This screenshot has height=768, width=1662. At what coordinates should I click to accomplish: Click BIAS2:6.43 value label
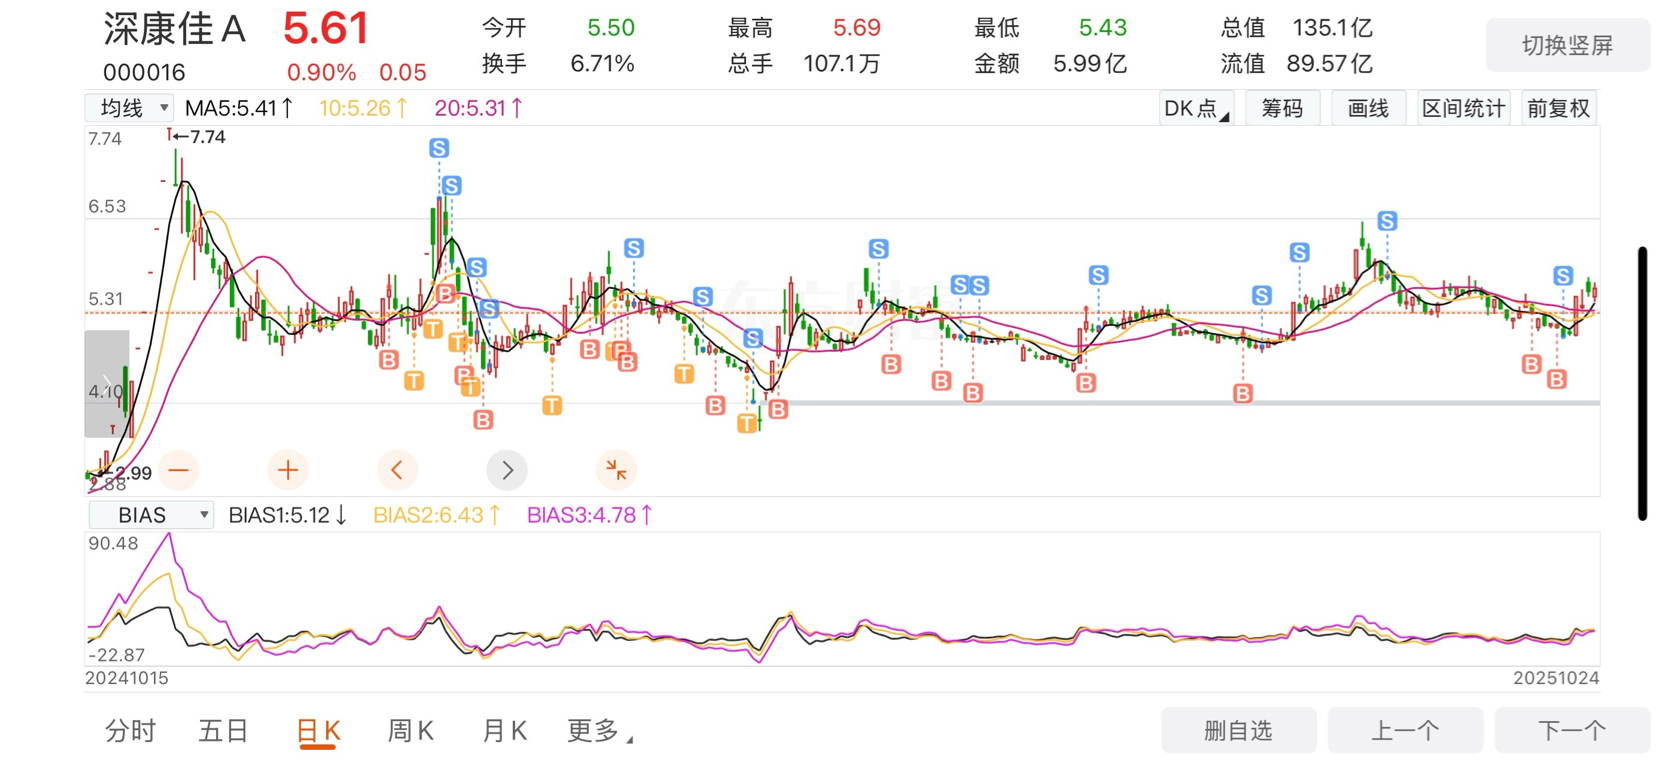pos(436,515)
